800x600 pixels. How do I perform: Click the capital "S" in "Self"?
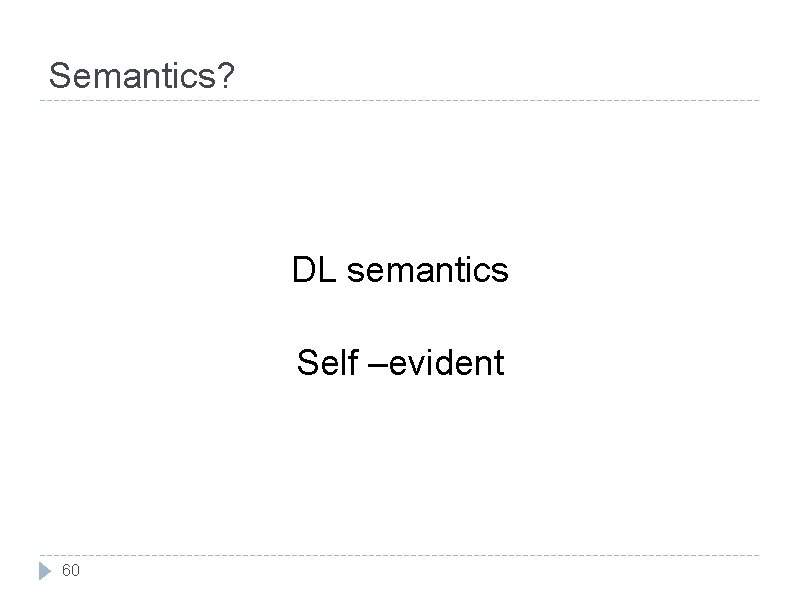(307, 362)
